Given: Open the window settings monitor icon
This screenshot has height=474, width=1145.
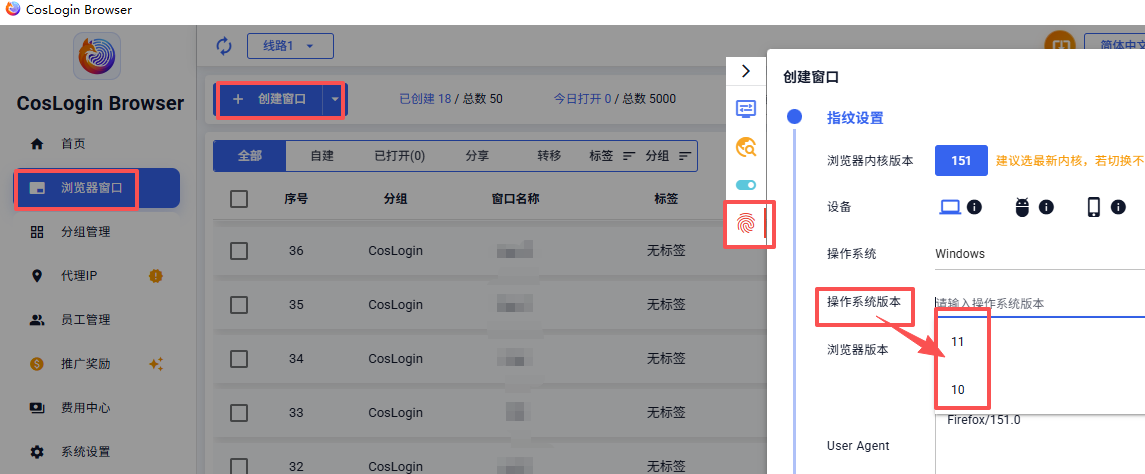Looking at the screenshot, I should pyautogui.click(x=746, y=109).
